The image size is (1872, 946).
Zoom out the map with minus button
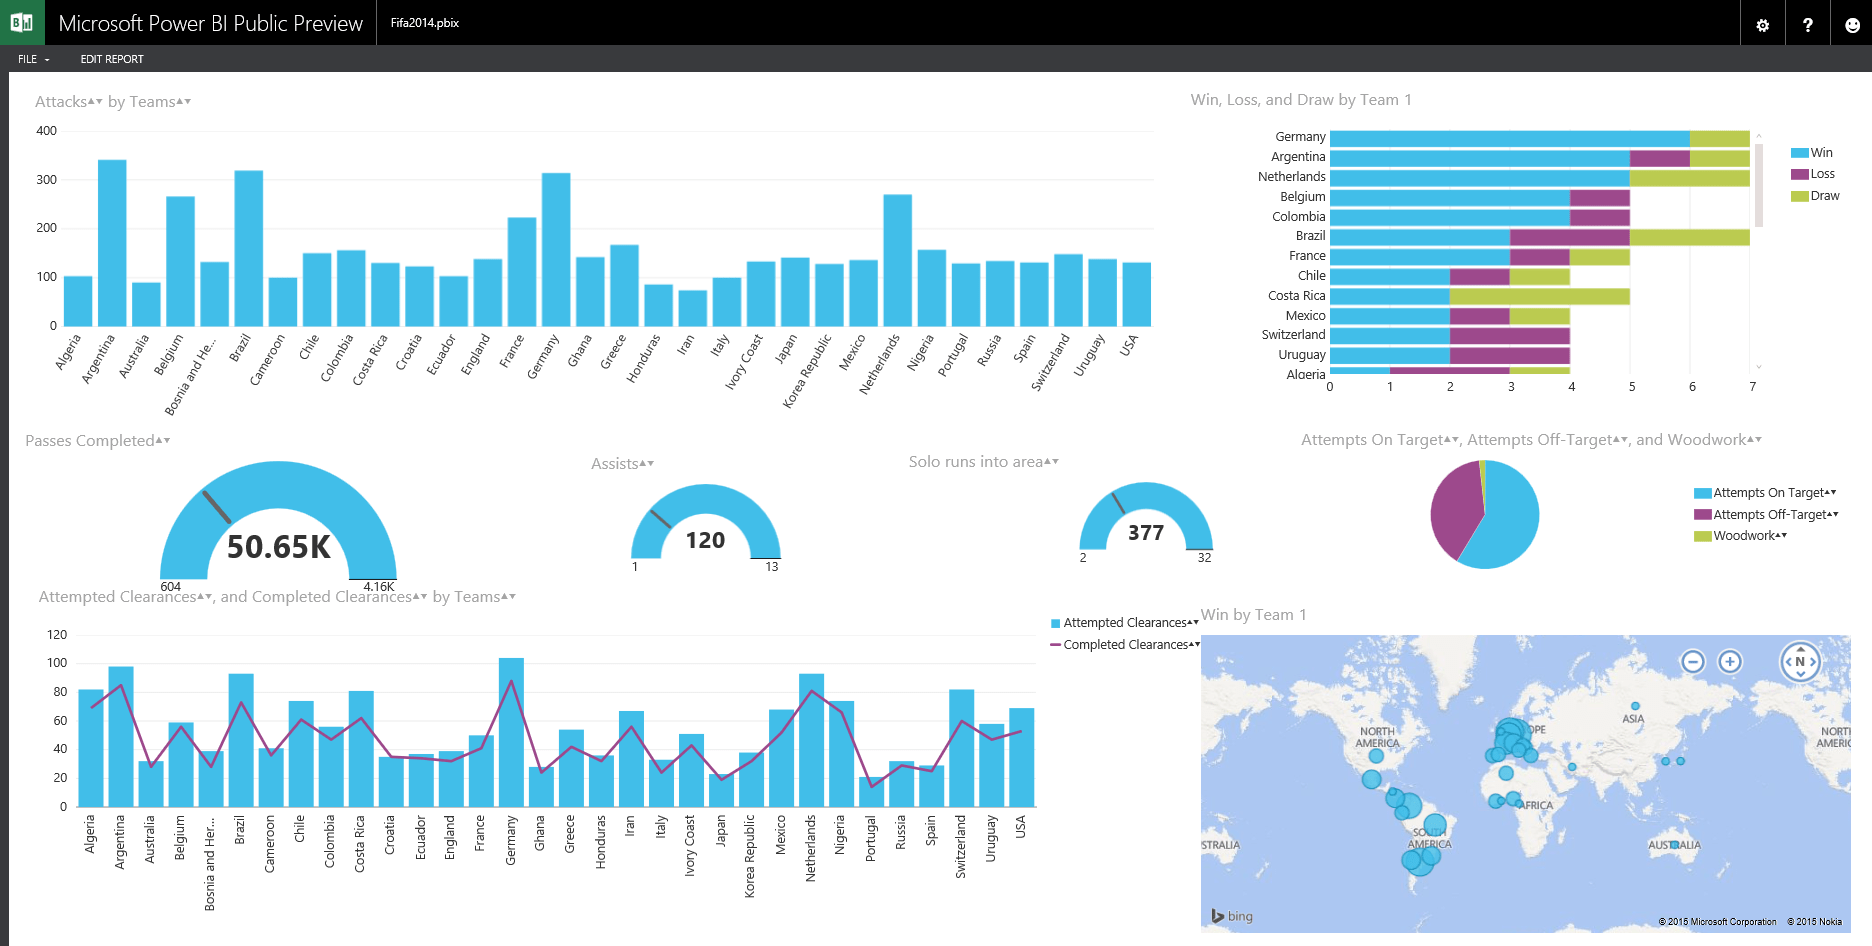pyautogui.click(x=1693, y=661)
